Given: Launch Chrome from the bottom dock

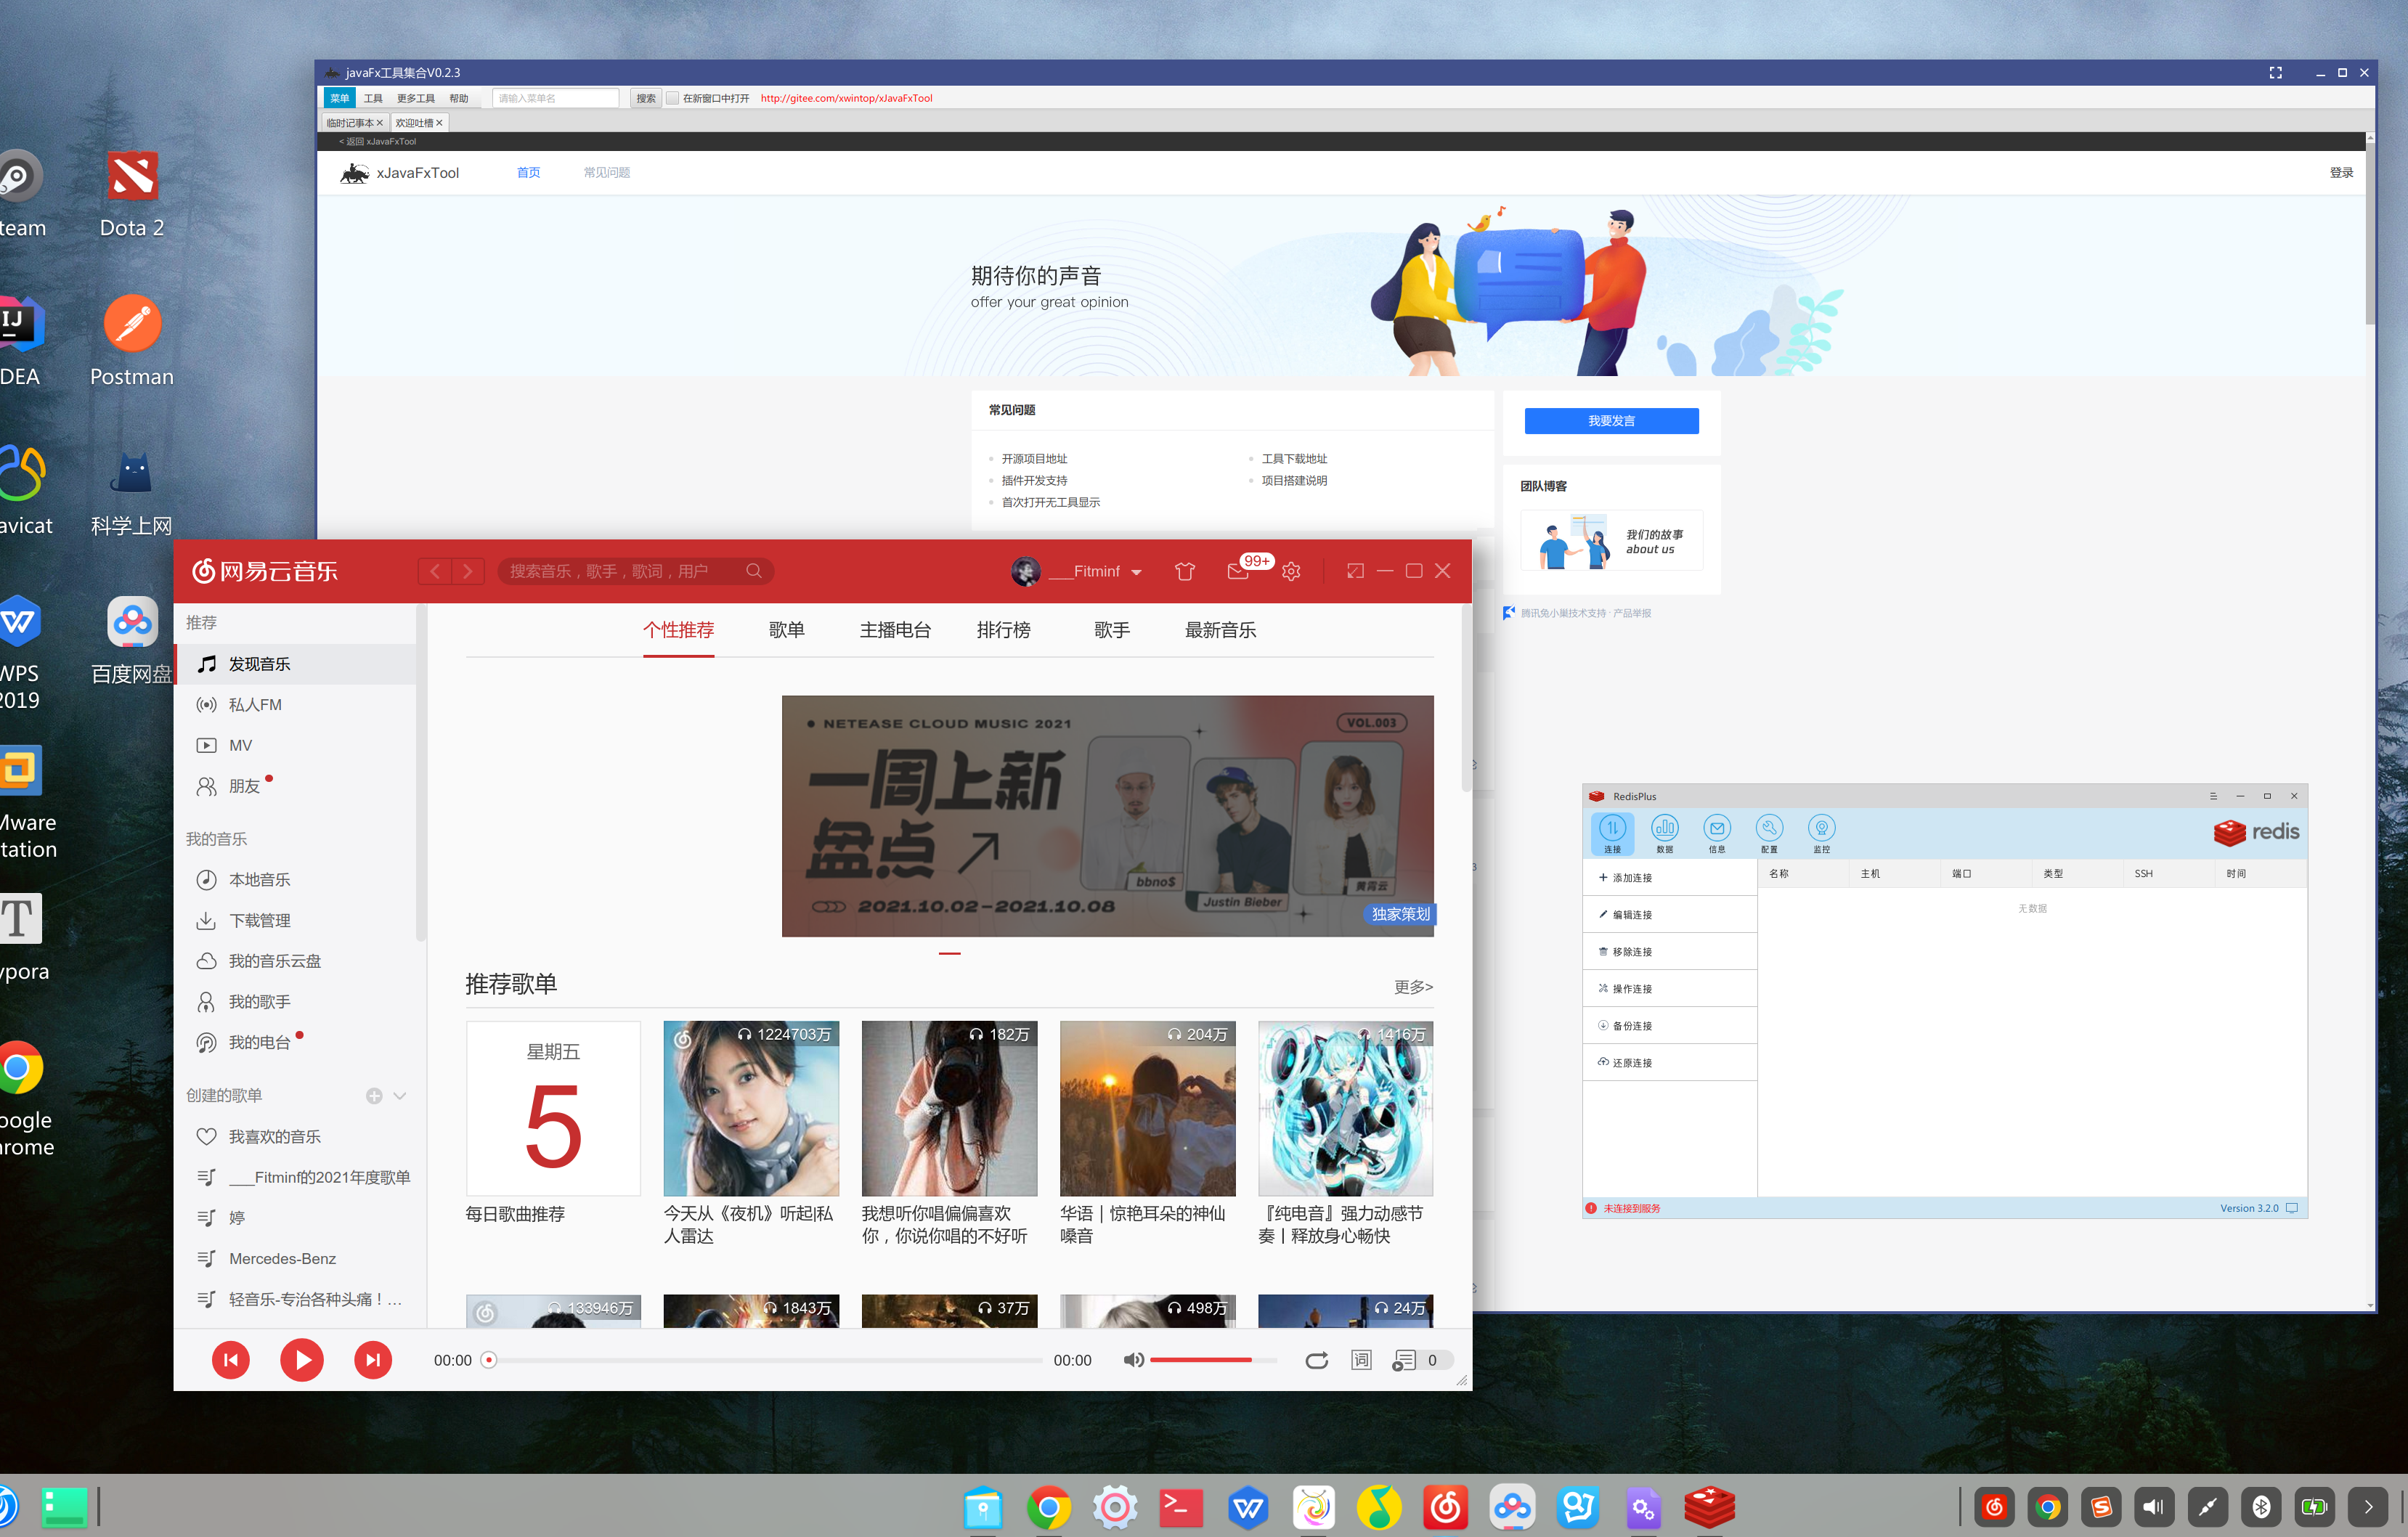Looking at the screenshot, I should [x=1048, y=1506].
